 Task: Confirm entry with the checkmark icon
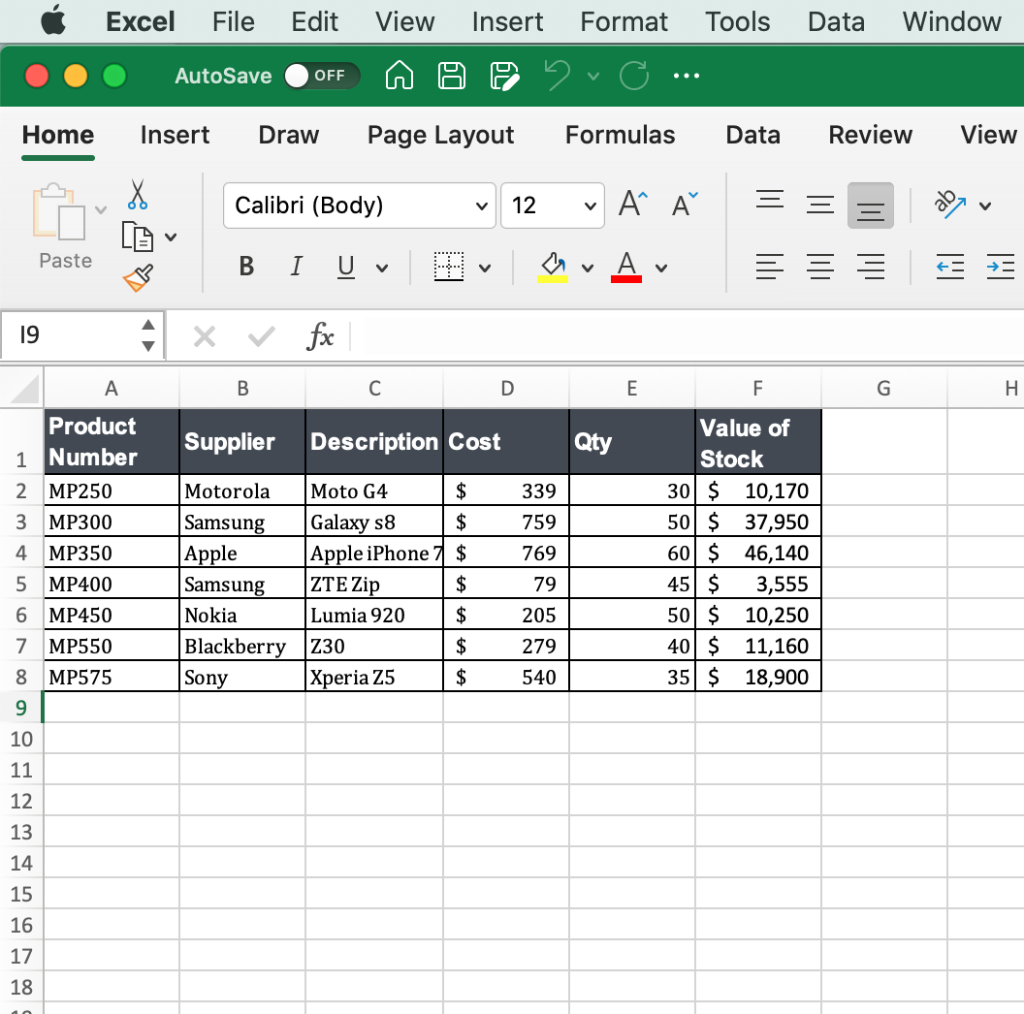pyautogui.click(x=261, y=337)
